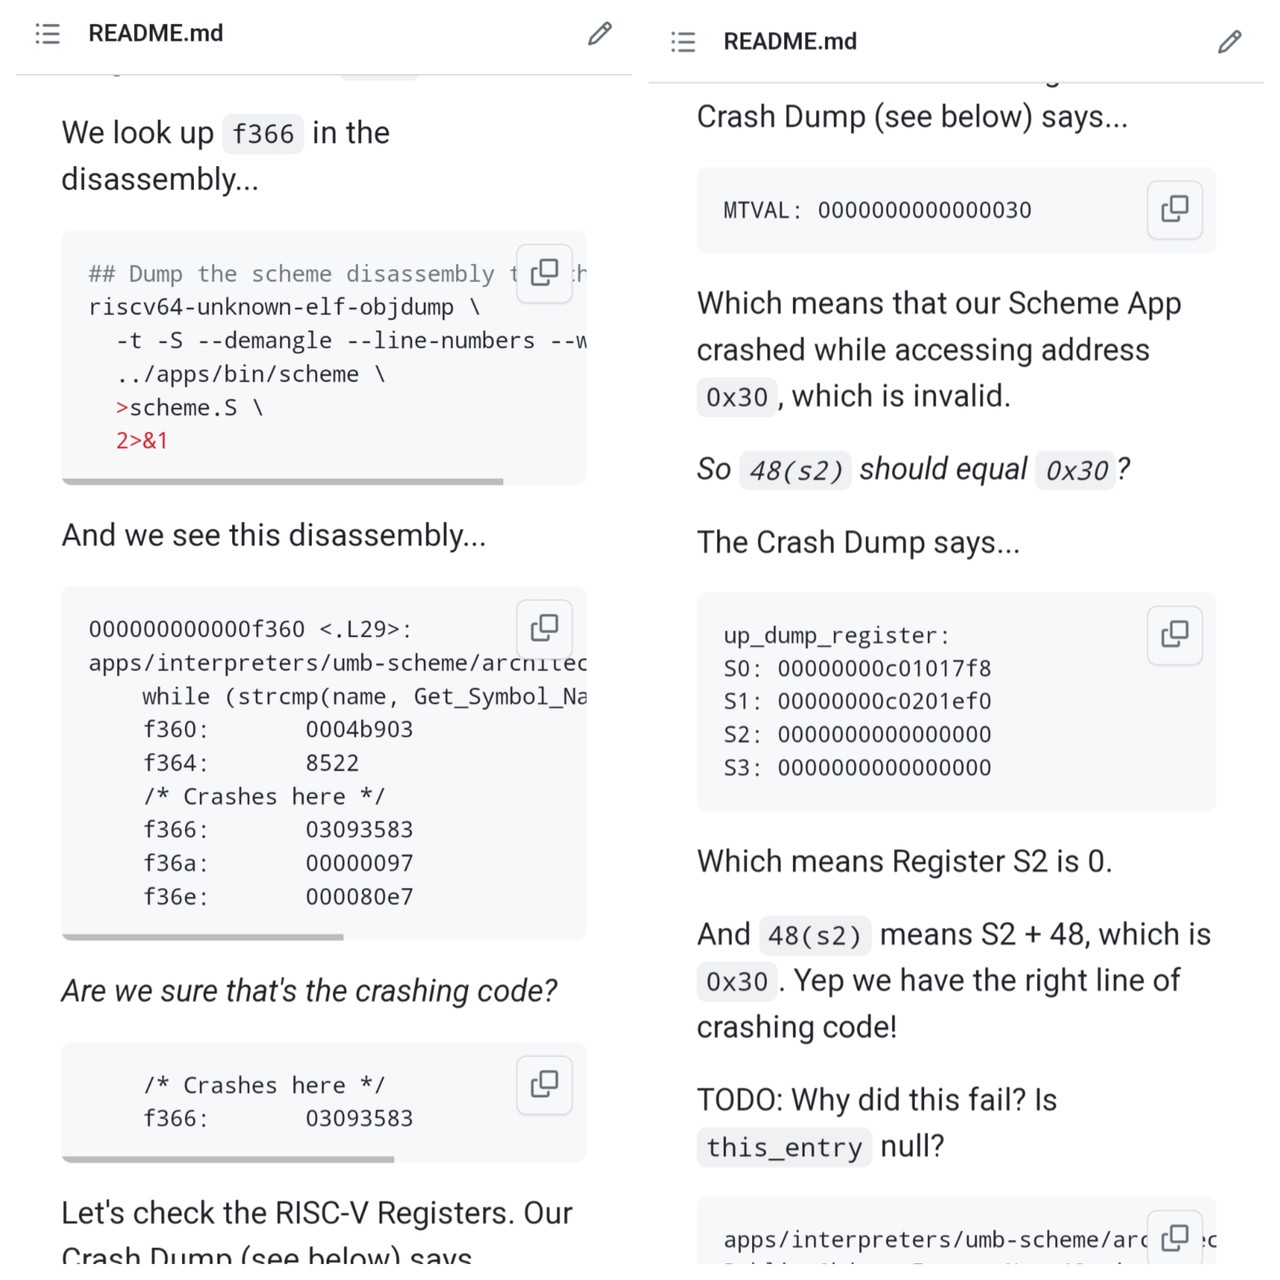Click the pencil edit icon in right pane
The image size is (1280, 1280).
pos(1230,42)
